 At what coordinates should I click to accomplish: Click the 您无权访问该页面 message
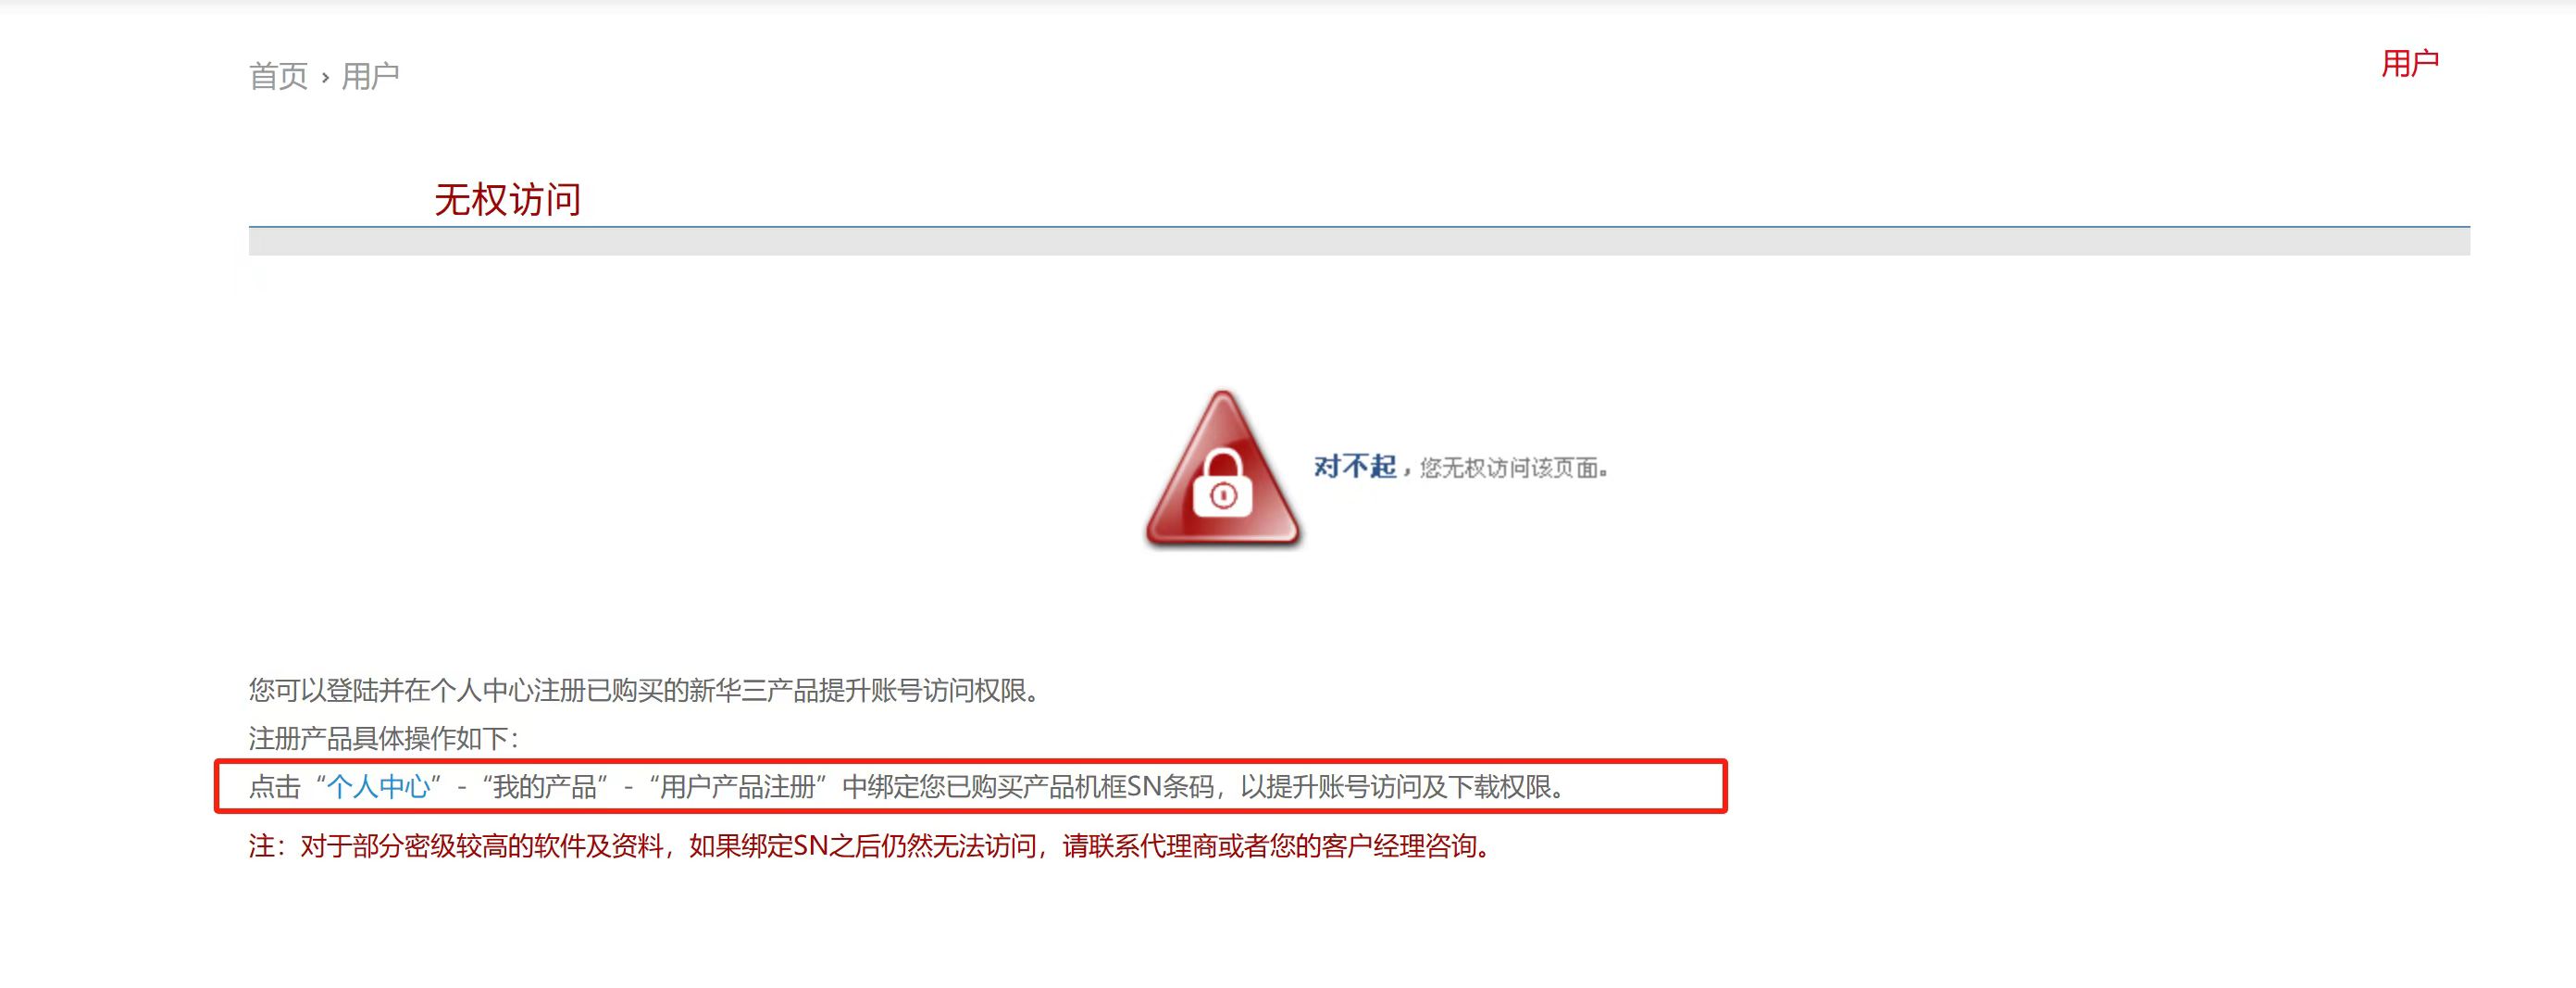click(x=1512, y=468)
